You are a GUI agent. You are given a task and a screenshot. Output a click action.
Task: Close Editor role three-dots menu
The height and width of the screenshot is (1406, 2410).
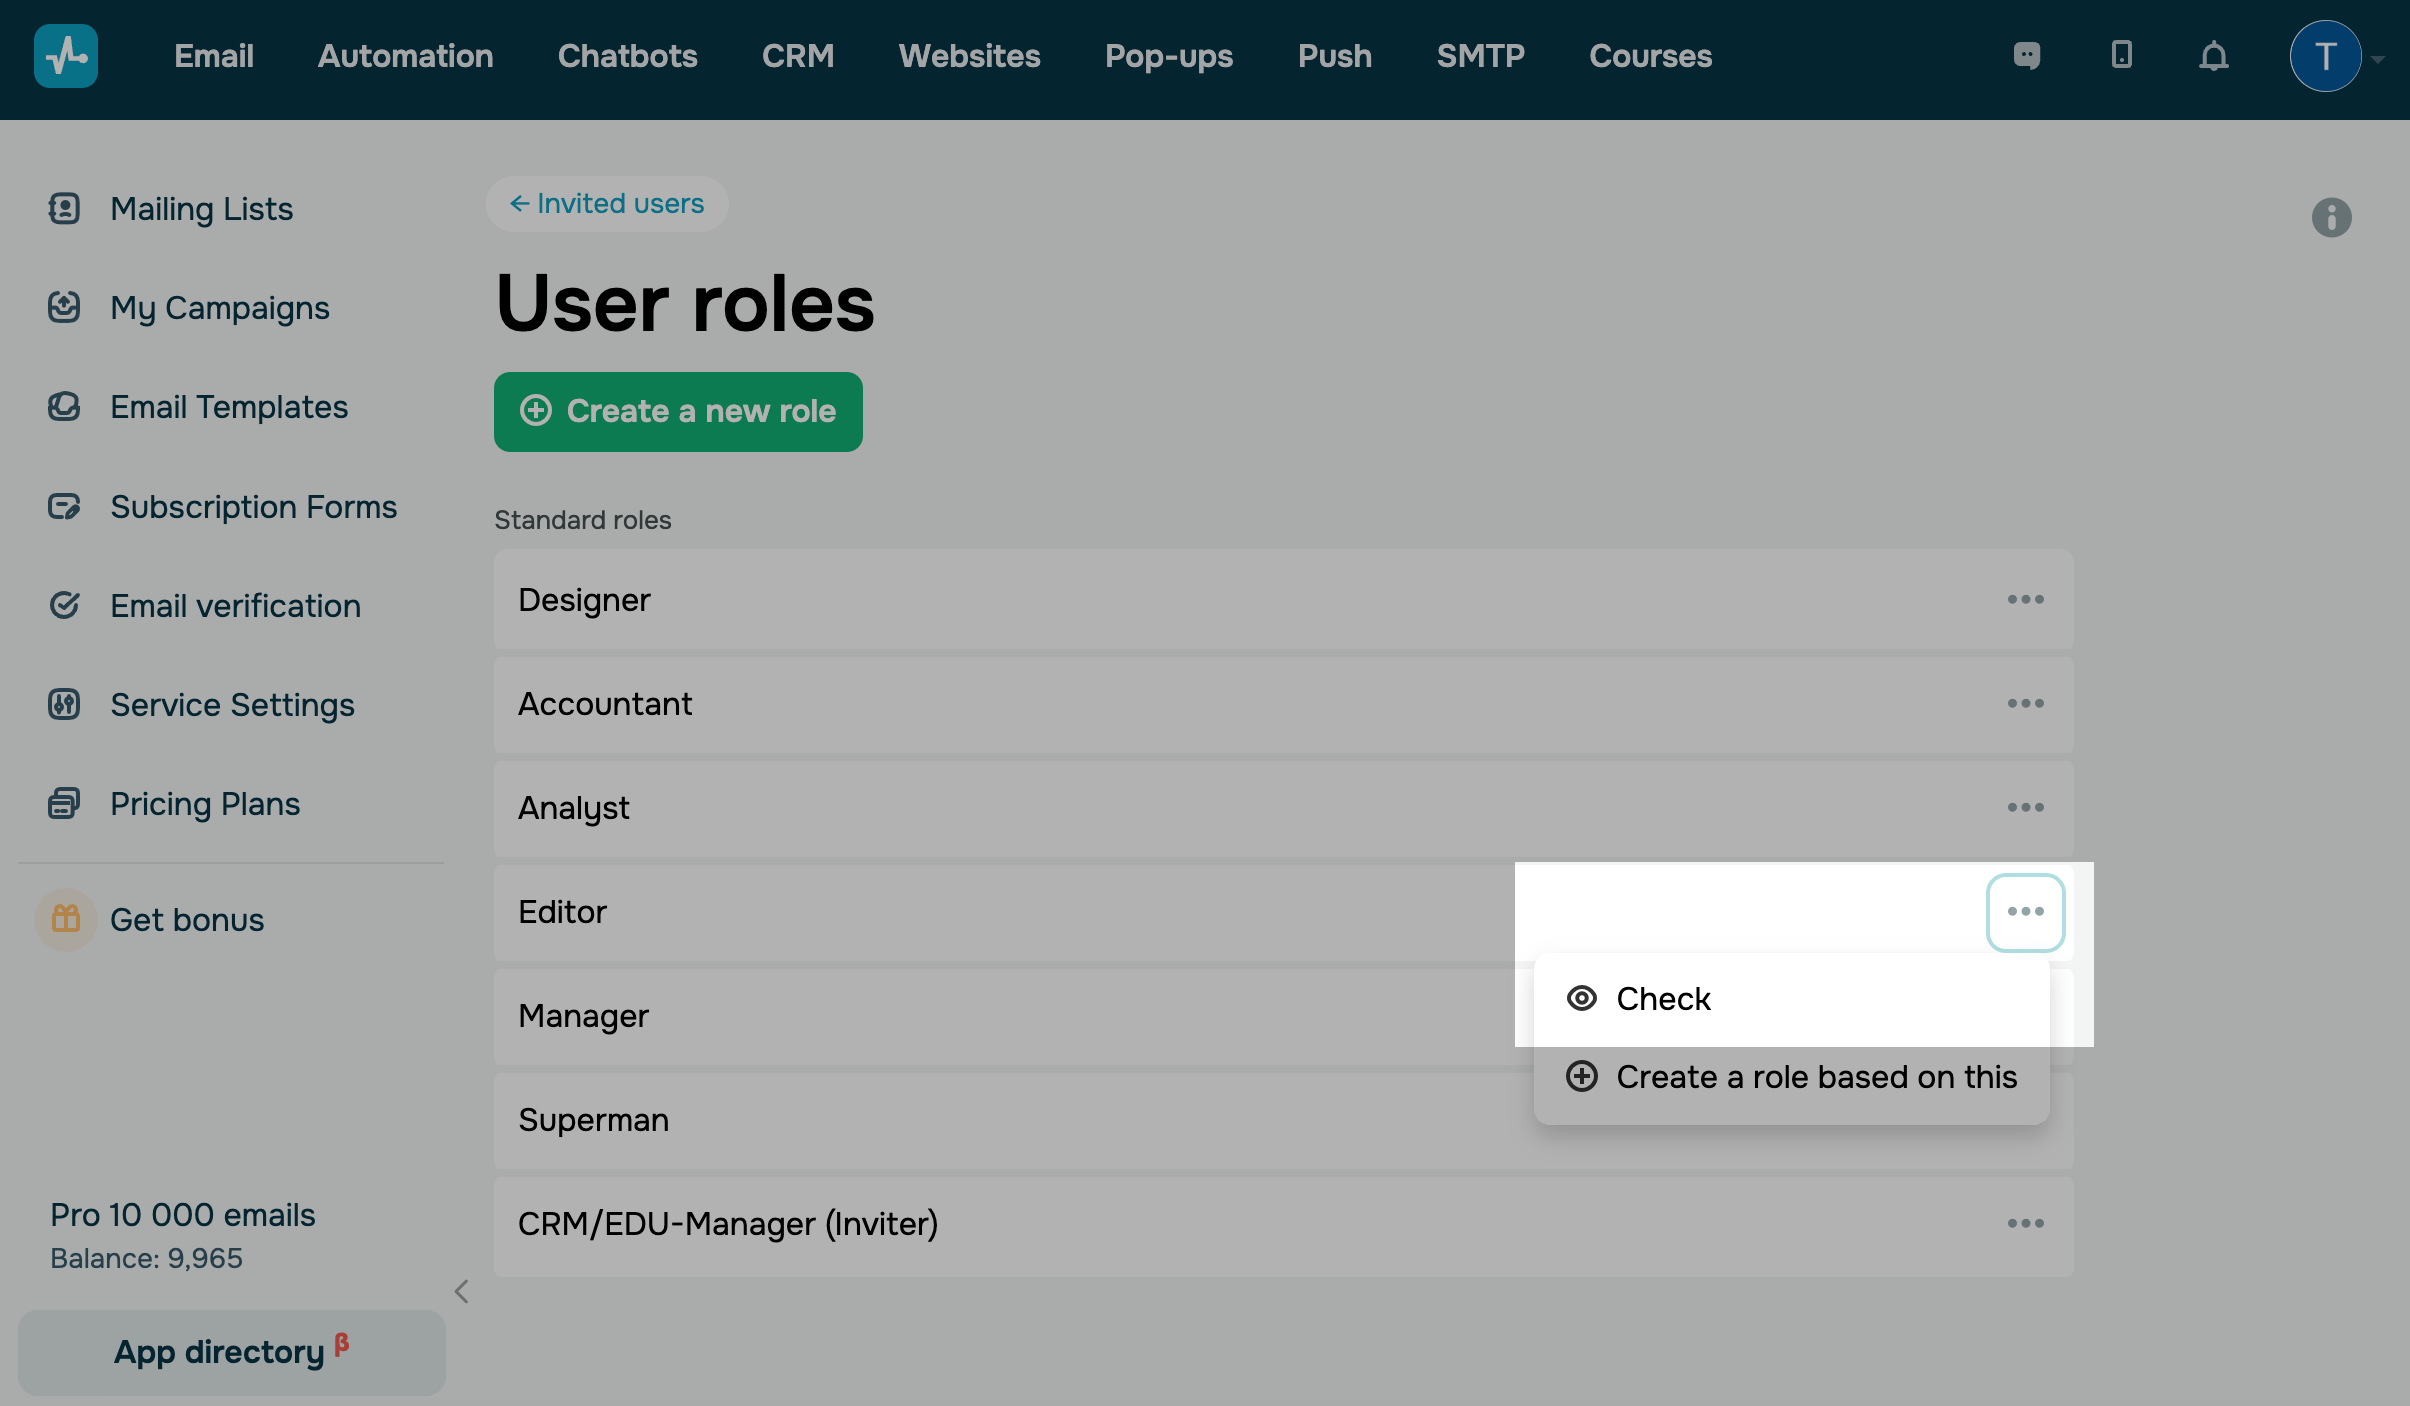pos(2025,912)
